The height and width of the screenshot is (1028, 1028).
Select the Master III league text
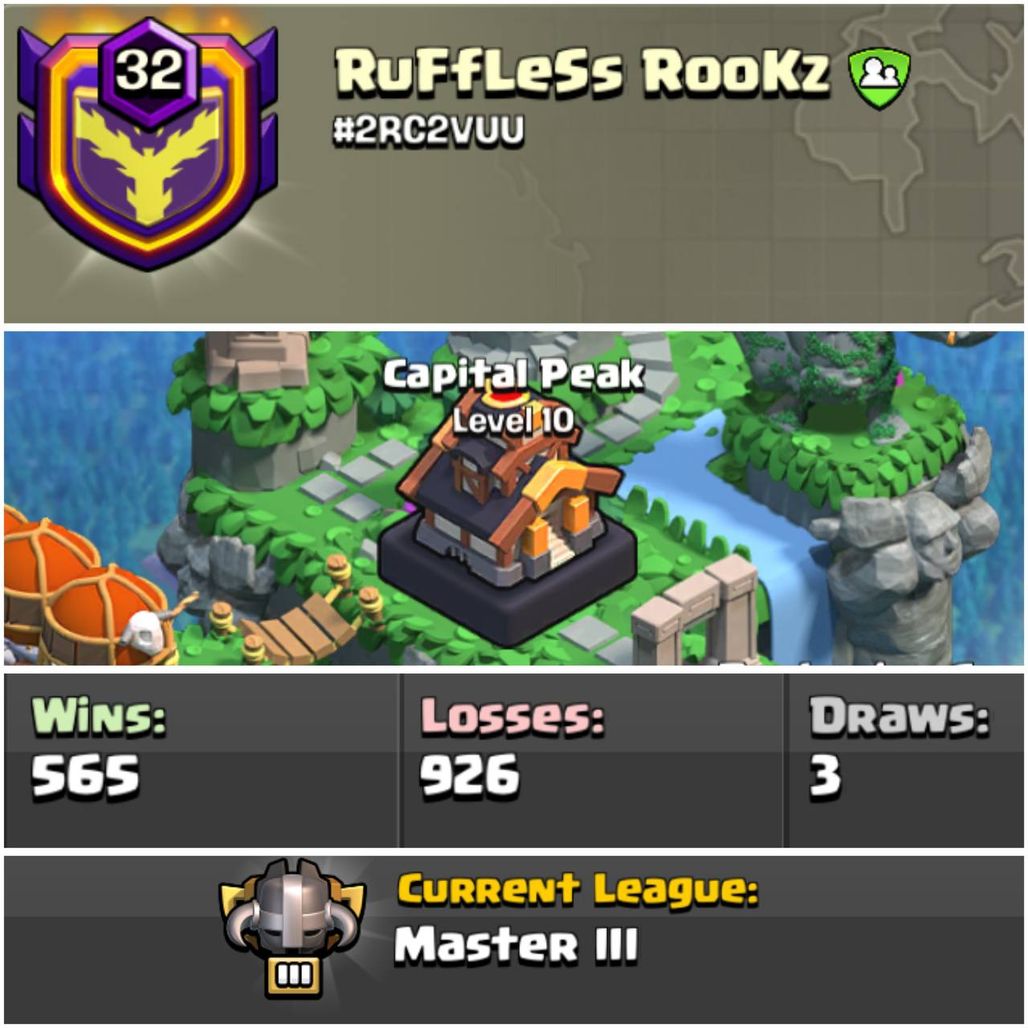515,944
